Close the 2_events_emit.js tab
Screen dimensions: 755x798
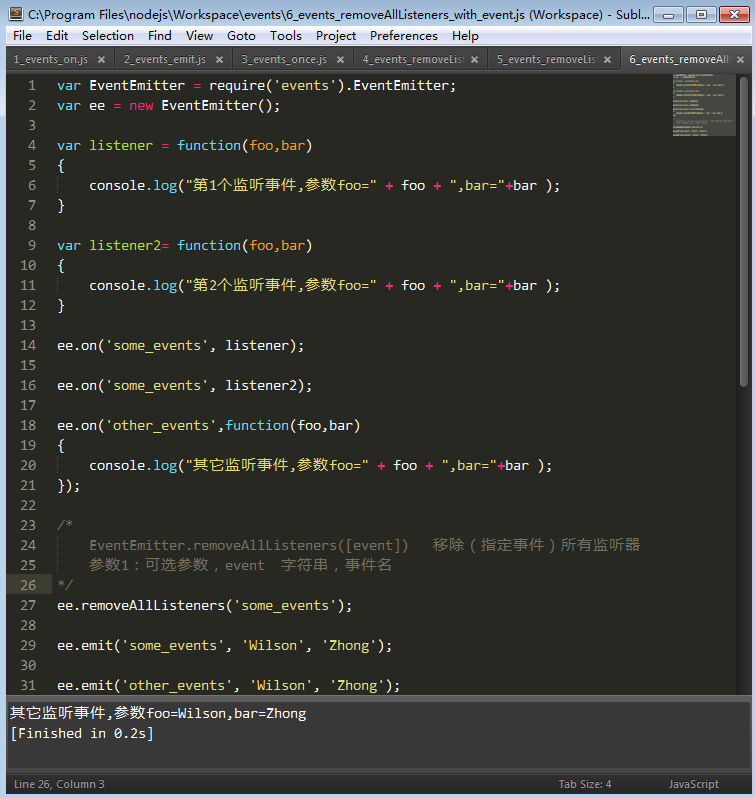pyautogui.click(x=219, y=60)
